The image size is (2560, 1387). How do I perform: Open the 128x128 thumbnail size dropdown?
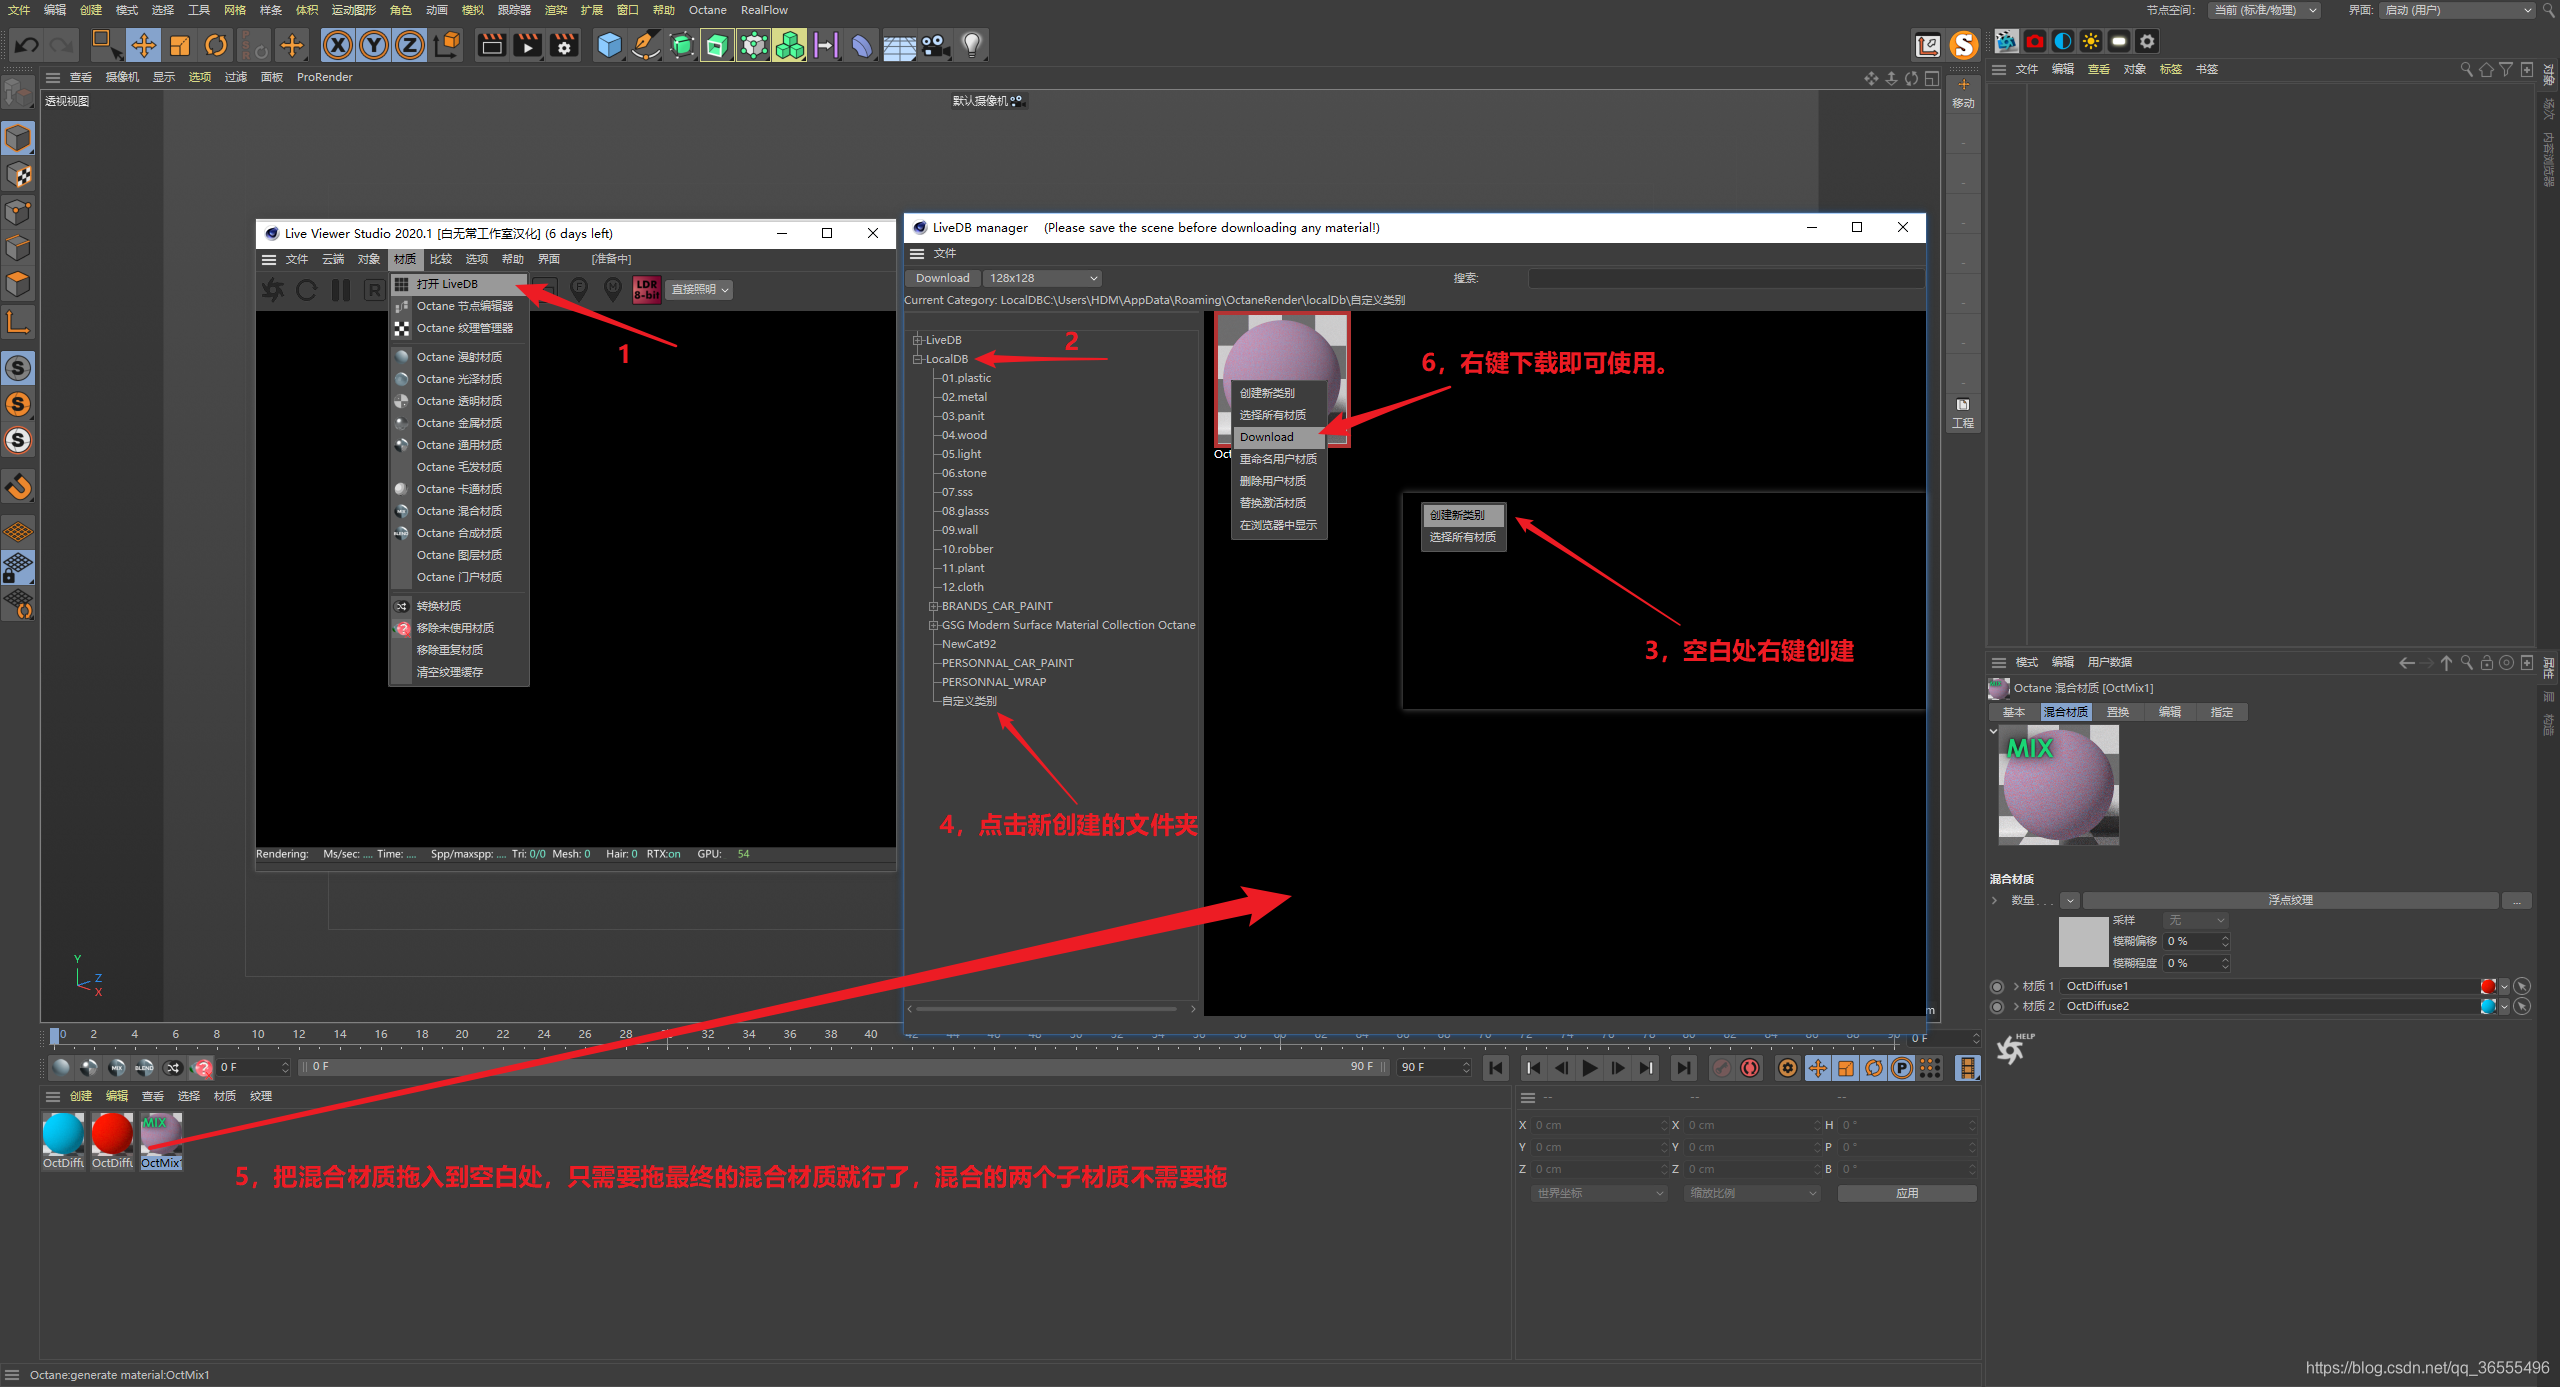1044,278
